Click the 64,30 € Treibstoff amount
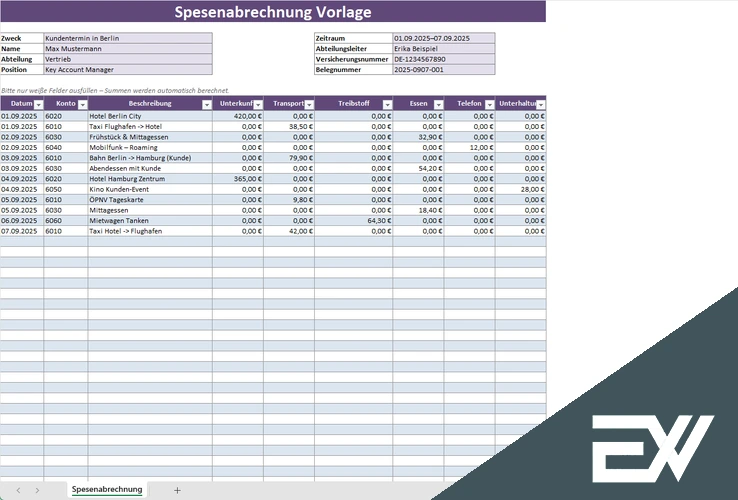 tap(353, 220)
